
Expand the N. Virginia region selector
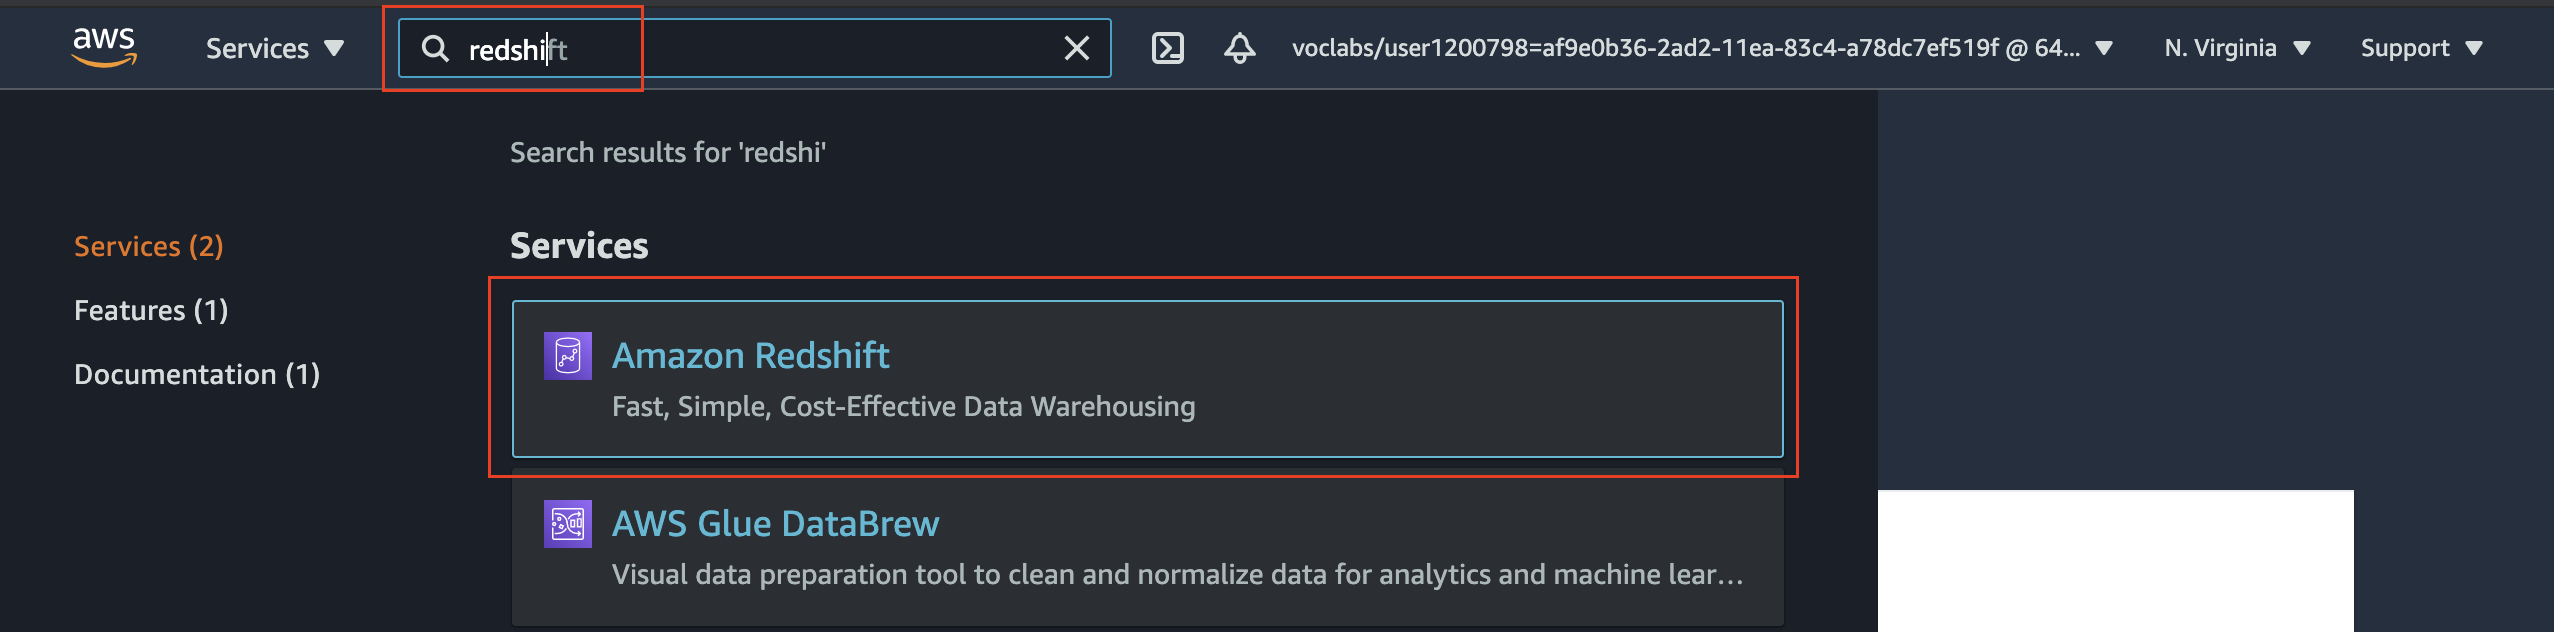click(x=2236, y=48)
